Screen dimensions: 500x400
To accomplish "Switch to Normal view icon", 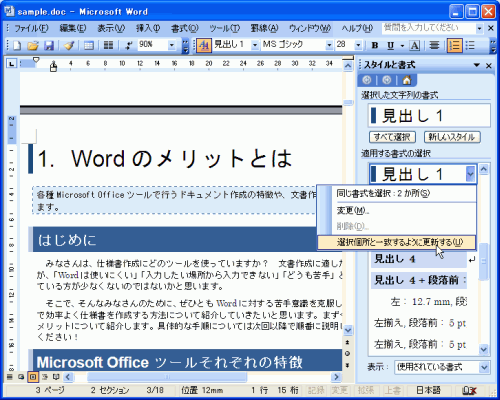I will [x=10, y=377].
